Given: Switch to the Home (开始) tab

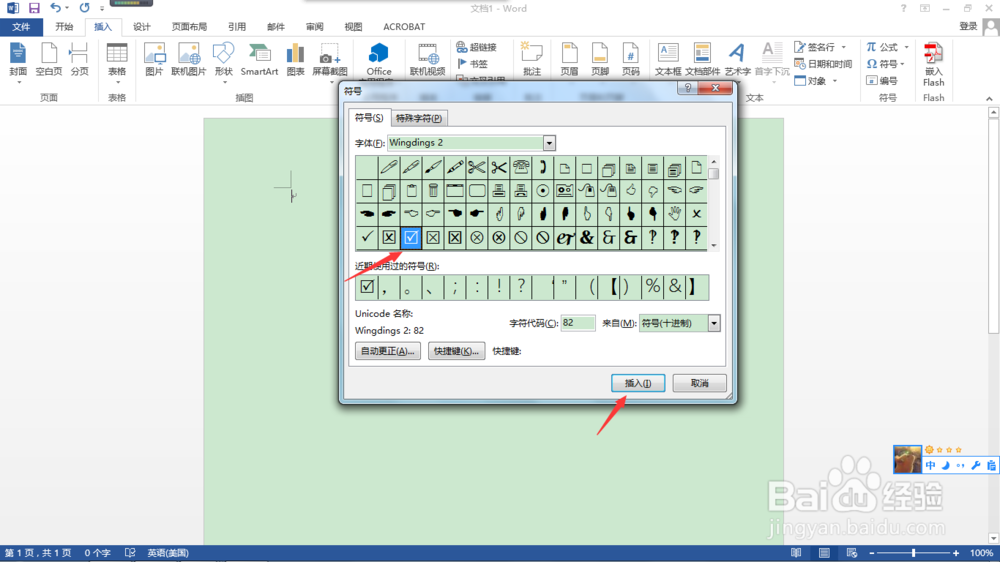Looking at the screenshot, I should coord(64,27).
